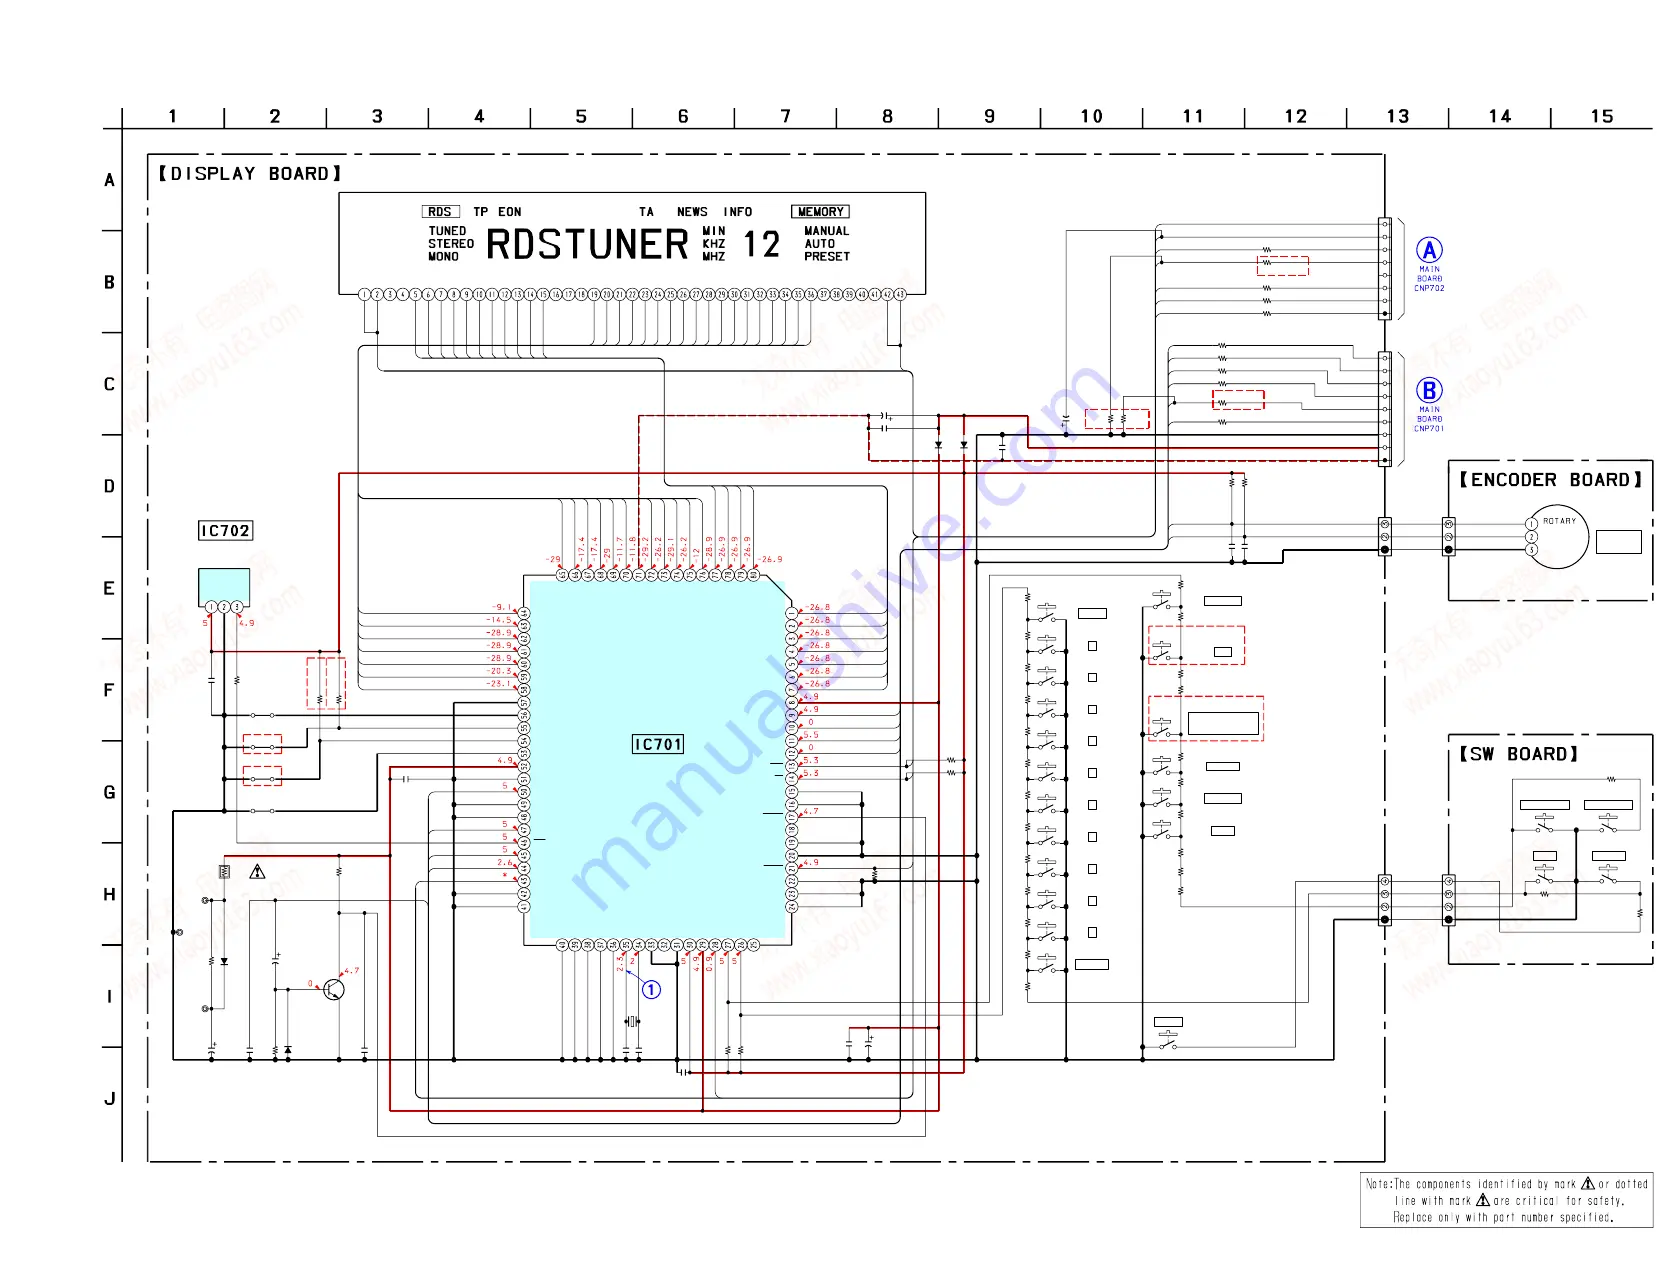Select the MHZ unit label
1680x1263 pixels.
[714, 257]
